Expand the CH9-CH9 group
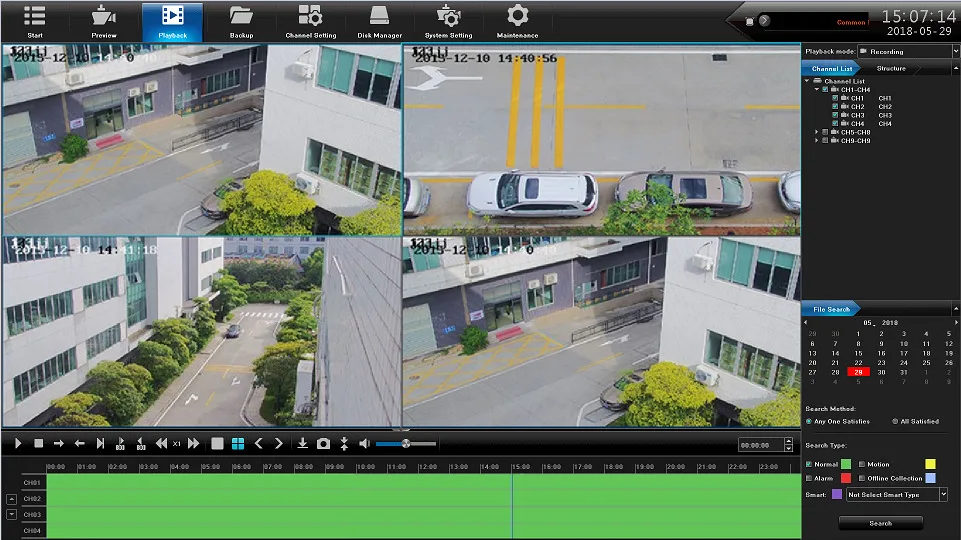 (x=816, y=140)
